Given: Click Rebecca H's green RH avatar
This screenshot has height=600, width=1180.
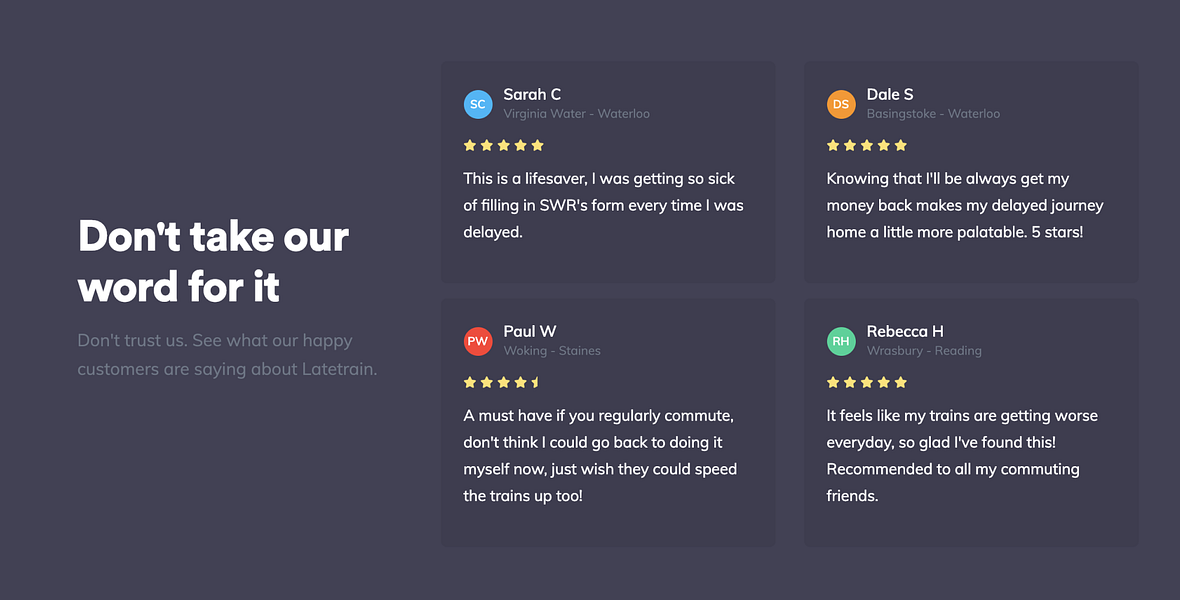Looking at the screenshot, I should pyautogui.click(x=841, y=341).
